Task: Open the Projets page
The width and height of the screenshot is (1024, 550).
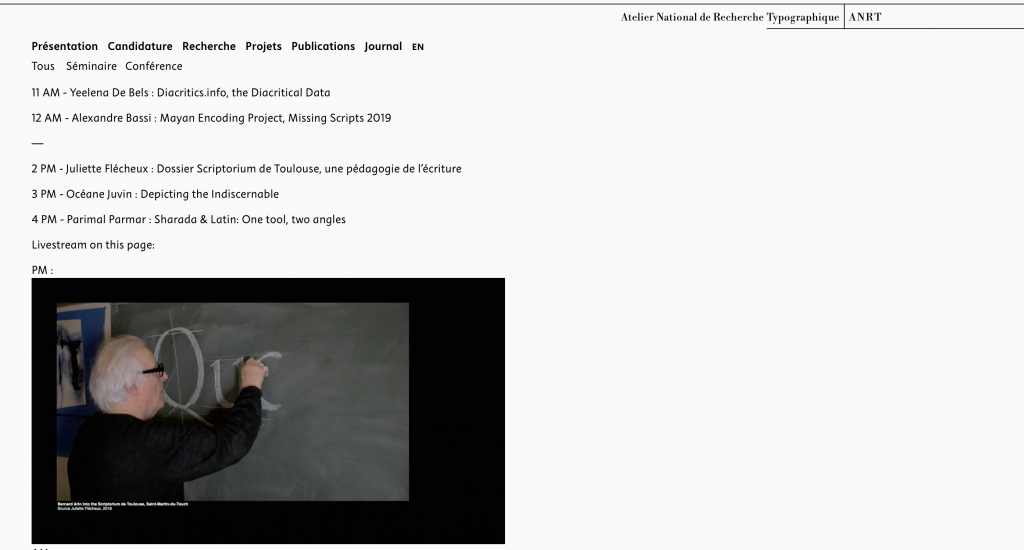Action: pyautogui.click(x=263, y=46)
